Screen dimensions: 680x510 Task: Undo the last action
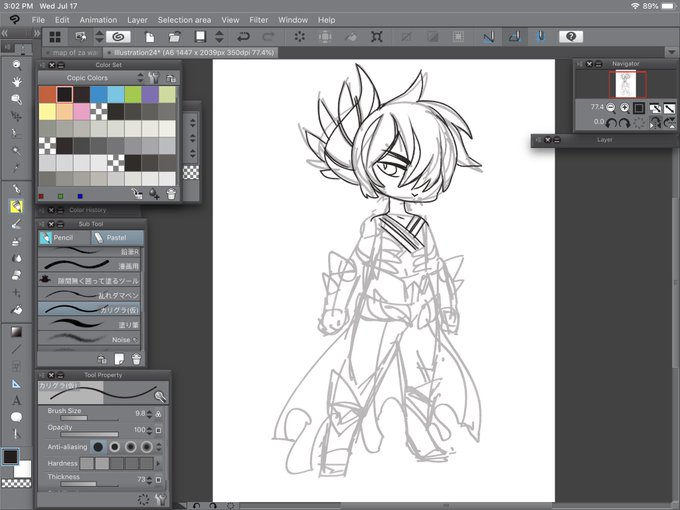[x=243, y=37]
